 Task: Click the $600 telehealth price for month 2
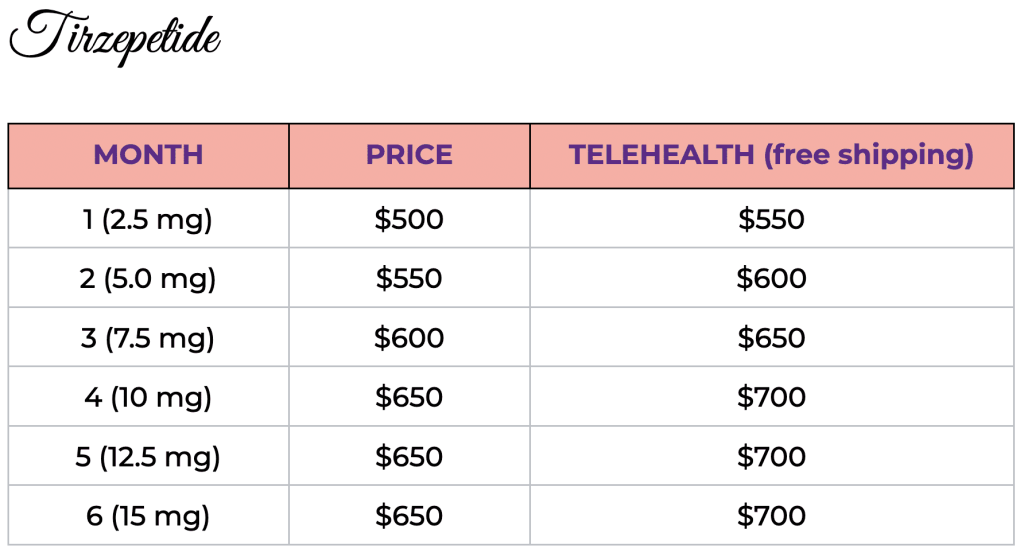point(771,278)
